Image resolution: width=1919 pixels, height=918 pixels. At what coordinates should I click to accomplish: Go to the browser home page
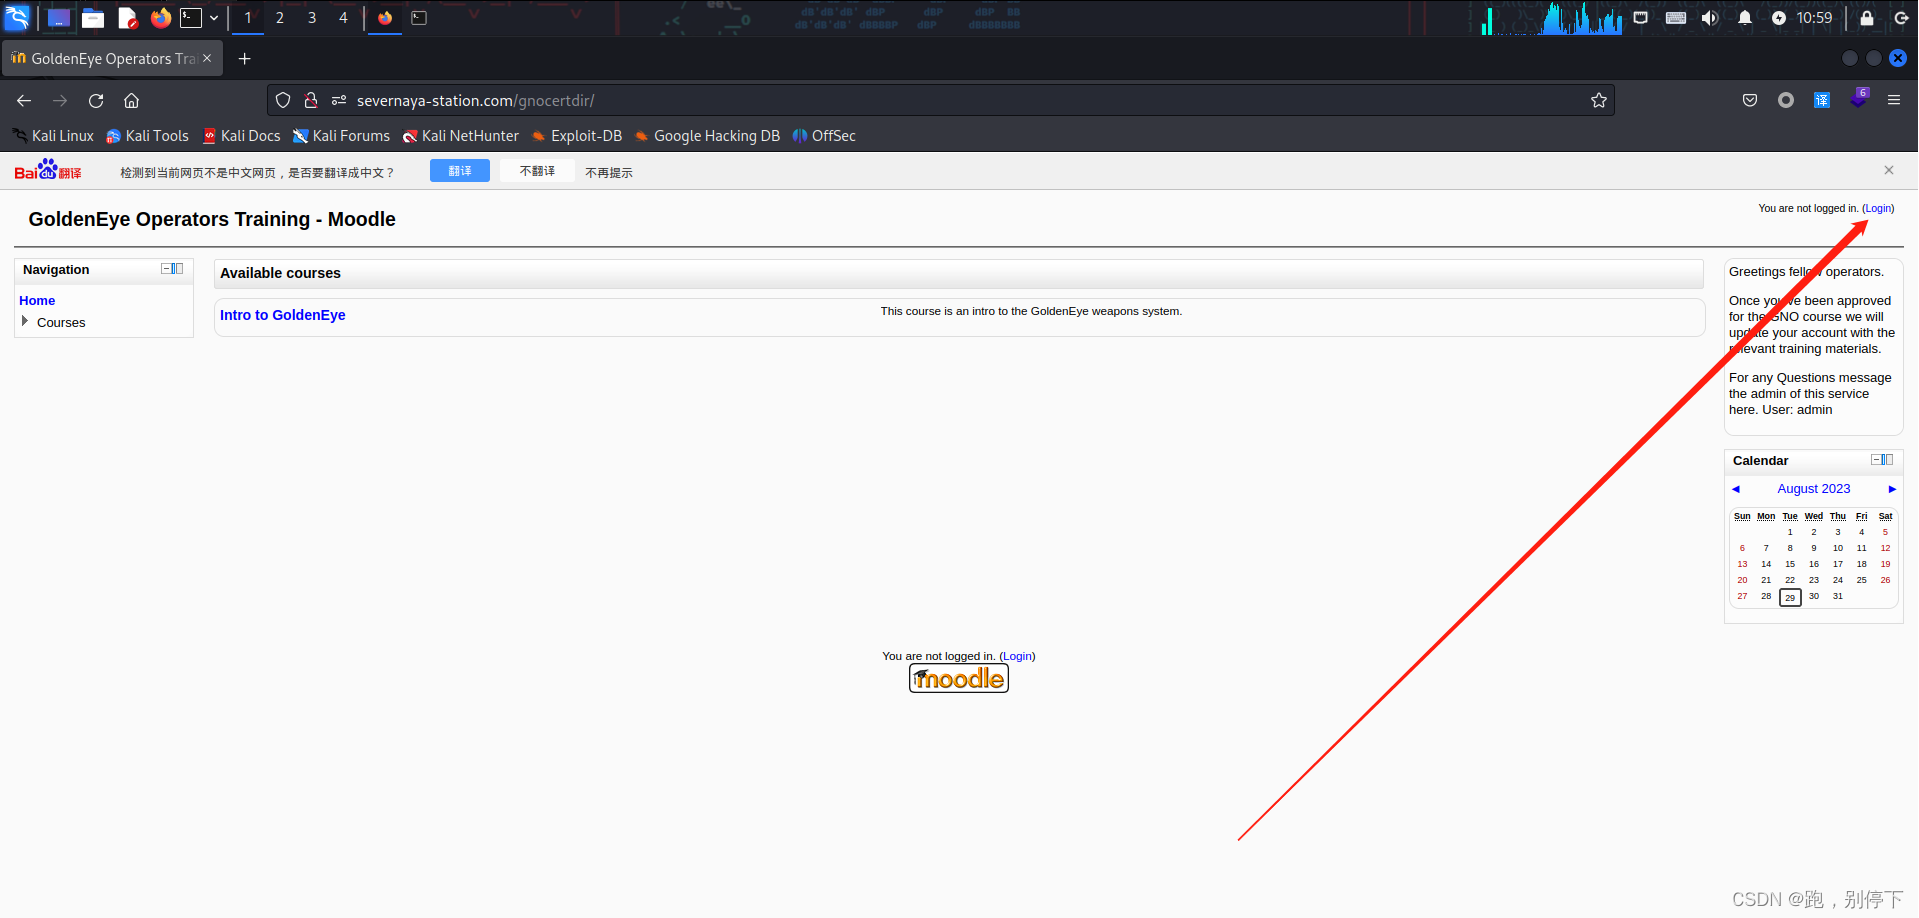[x=131, y=100]
